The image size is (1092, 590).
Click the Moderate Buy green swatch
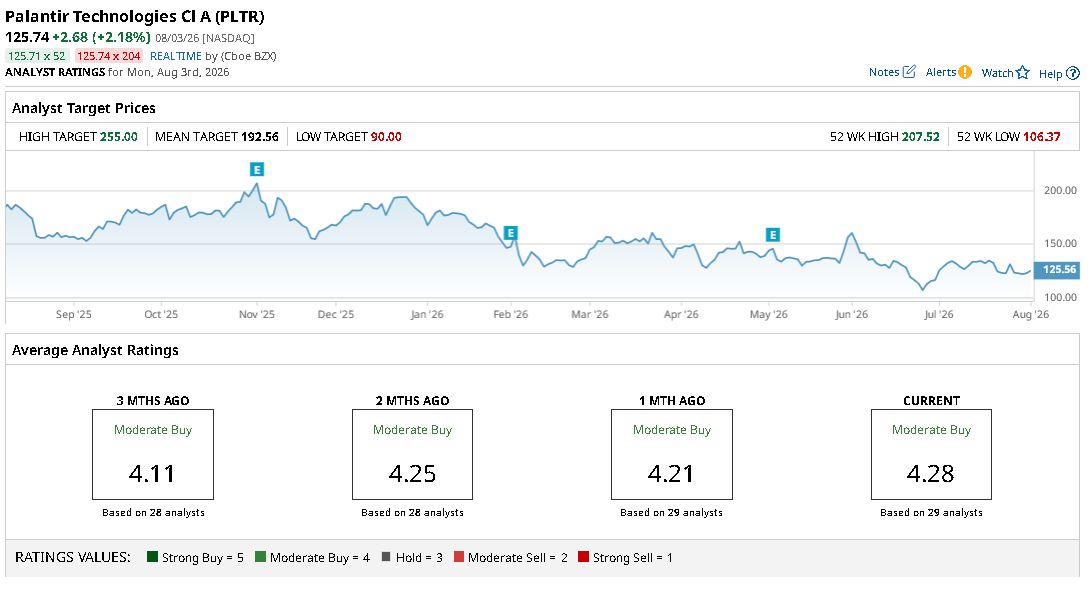pyautogui.click(x=260, y=557)
